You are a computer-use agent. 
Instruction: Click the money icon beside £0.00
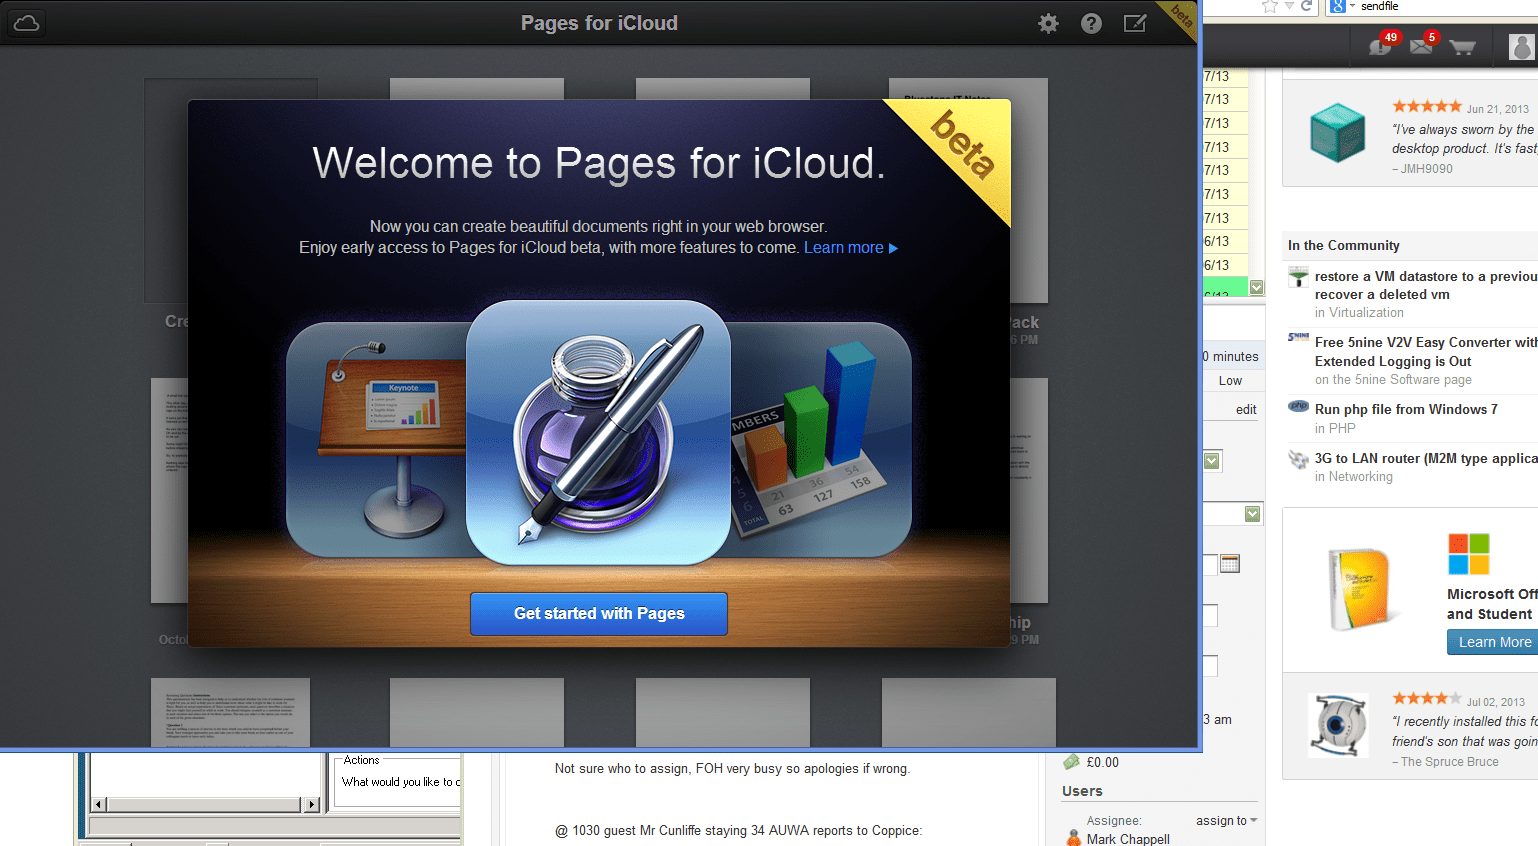(1072, 762)
